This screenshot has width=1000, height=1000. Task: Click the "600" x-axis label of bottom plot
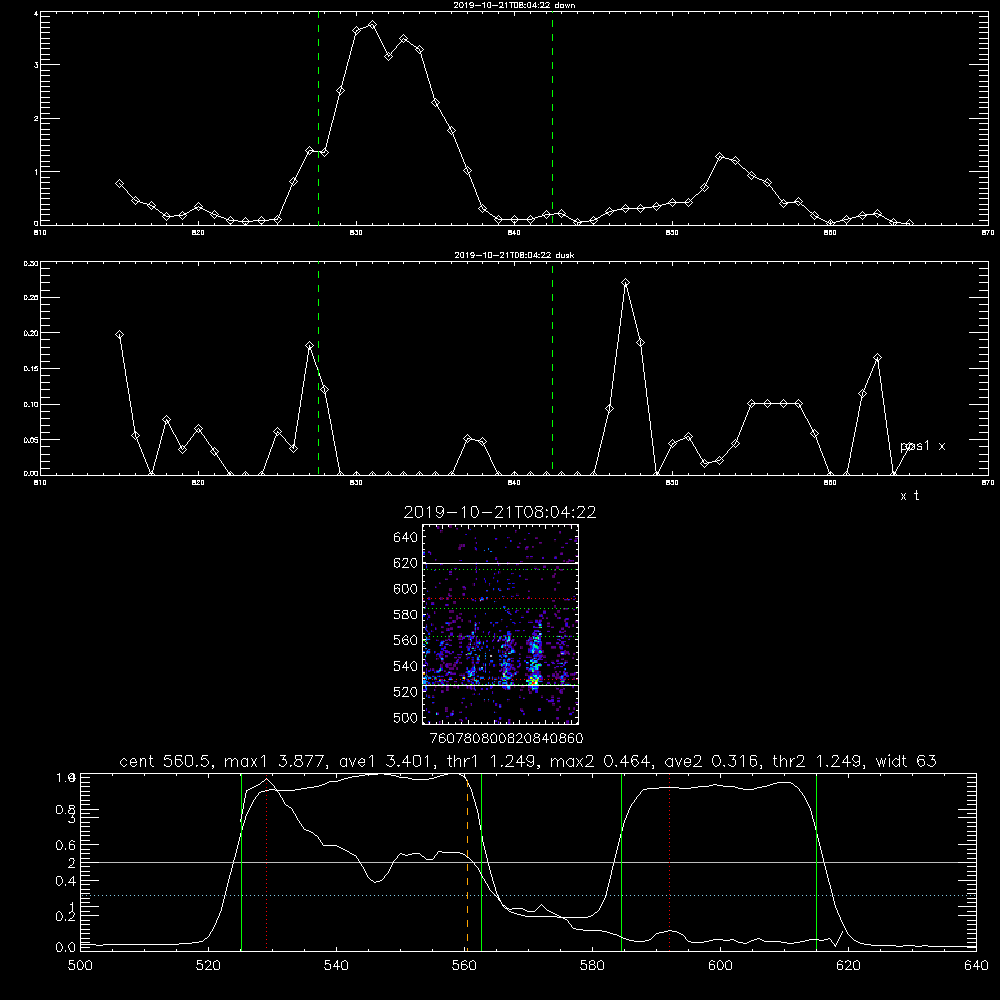[721, 966]
